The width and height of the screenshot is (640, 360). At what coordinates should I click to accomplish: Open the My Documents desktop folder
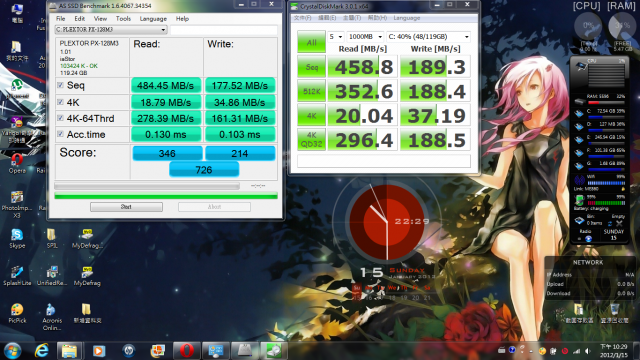click(x=17, y=51)
